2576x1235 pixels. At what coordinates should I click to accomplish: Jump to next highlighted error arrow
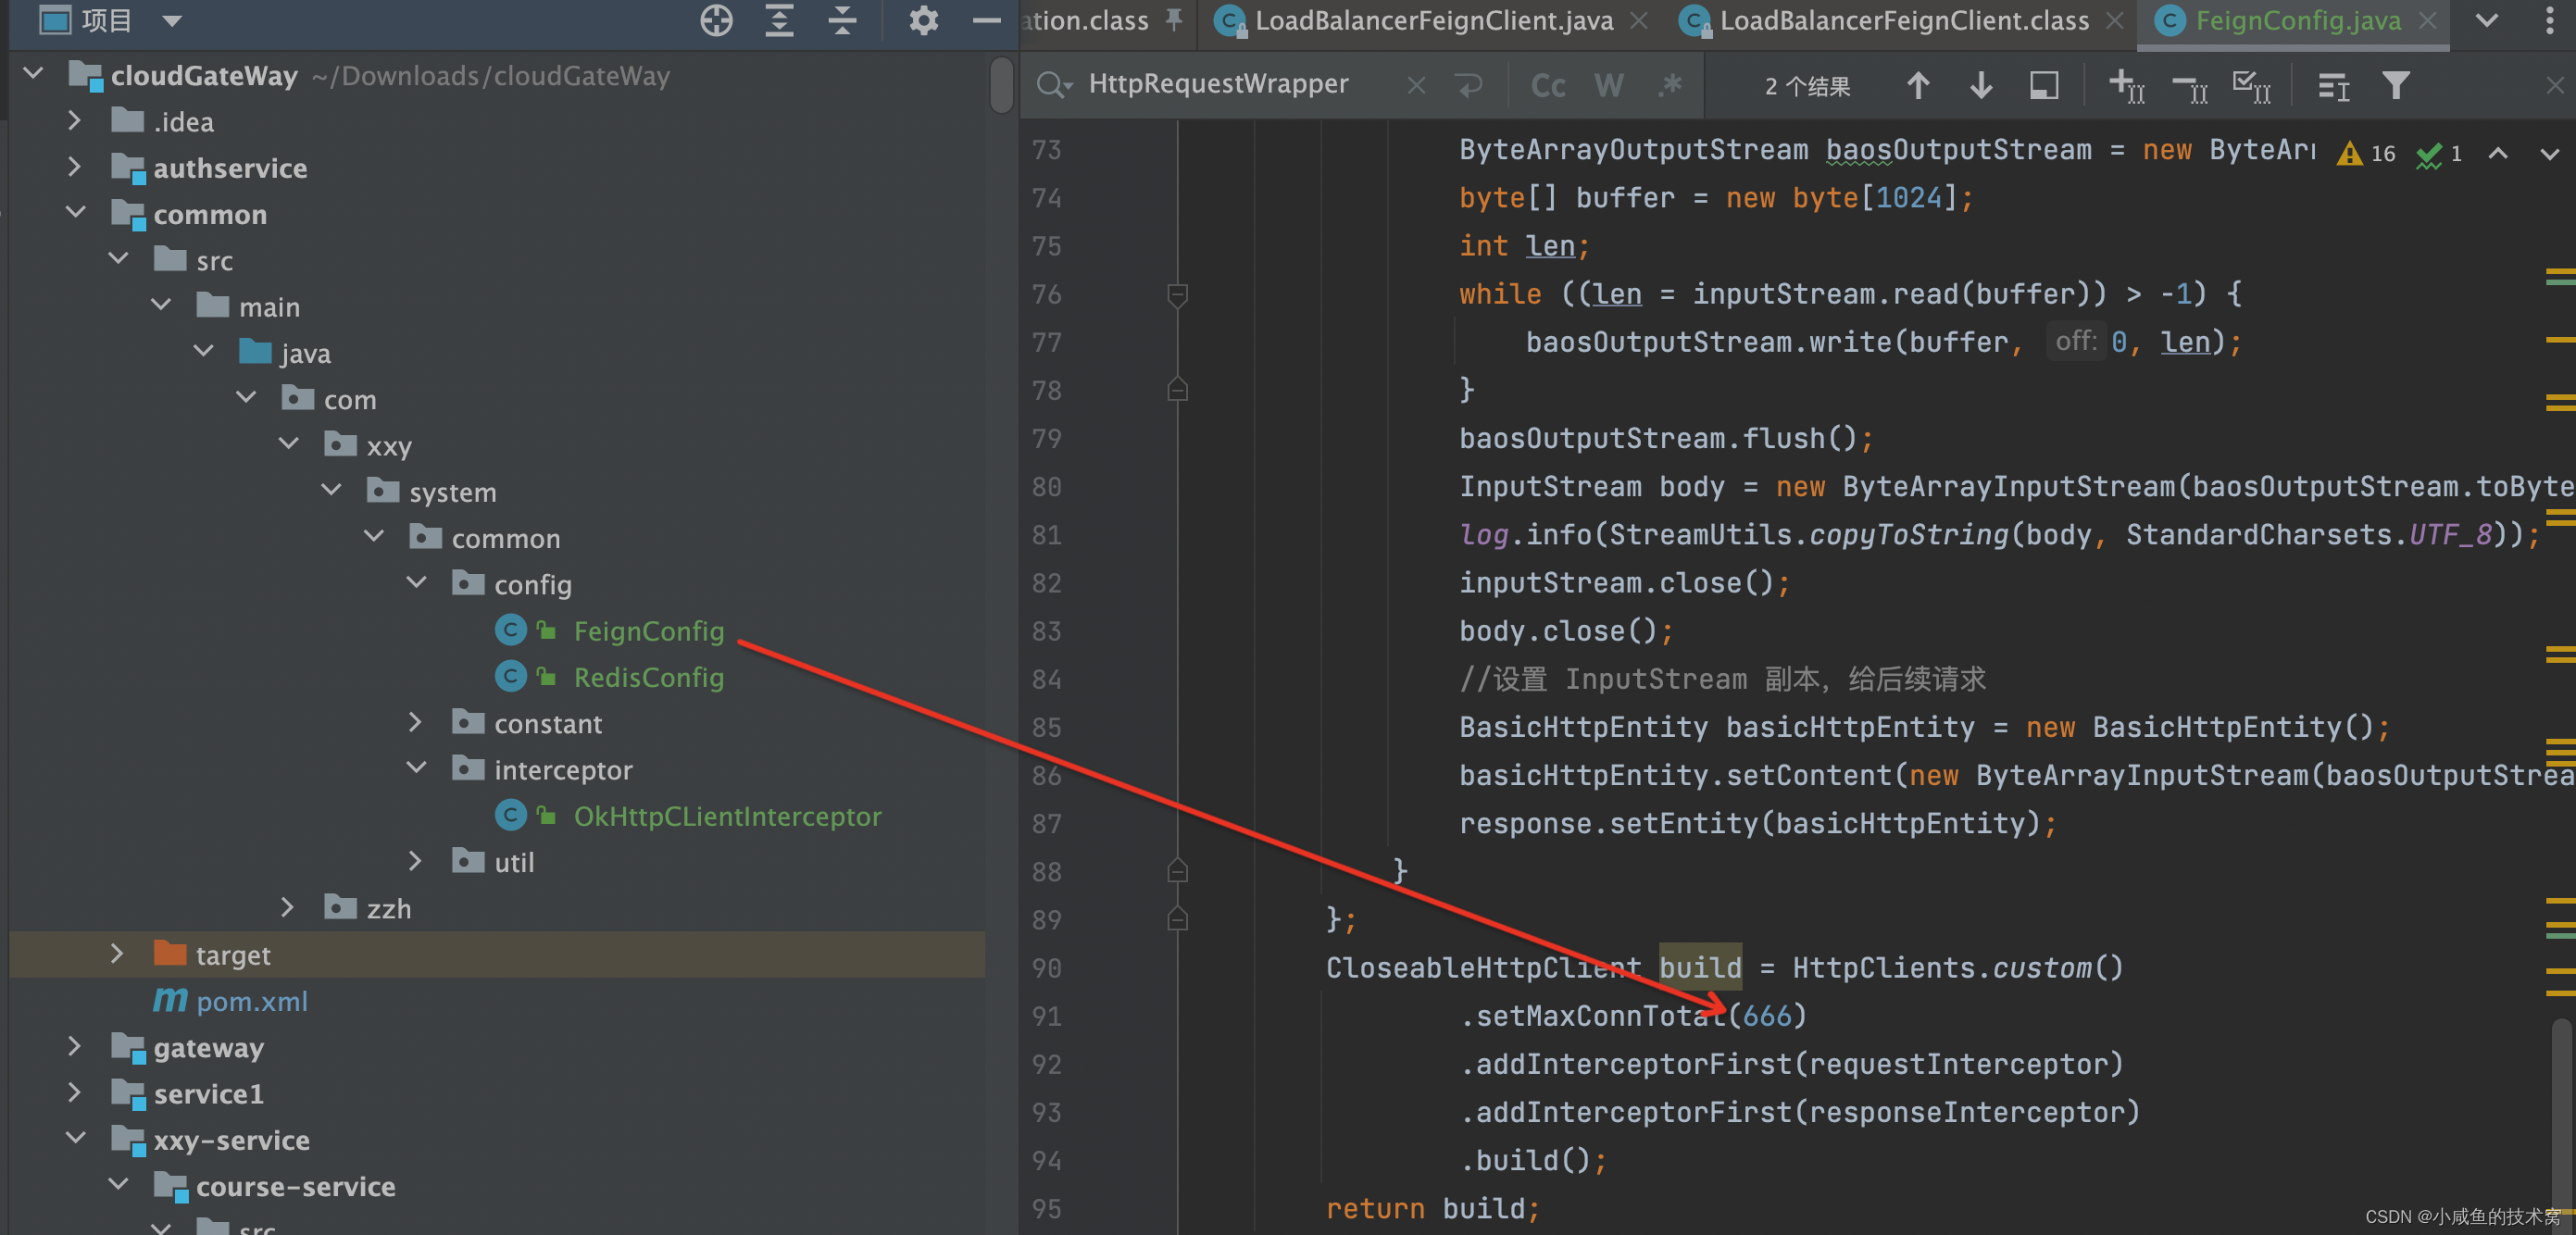click(2550, 153)
